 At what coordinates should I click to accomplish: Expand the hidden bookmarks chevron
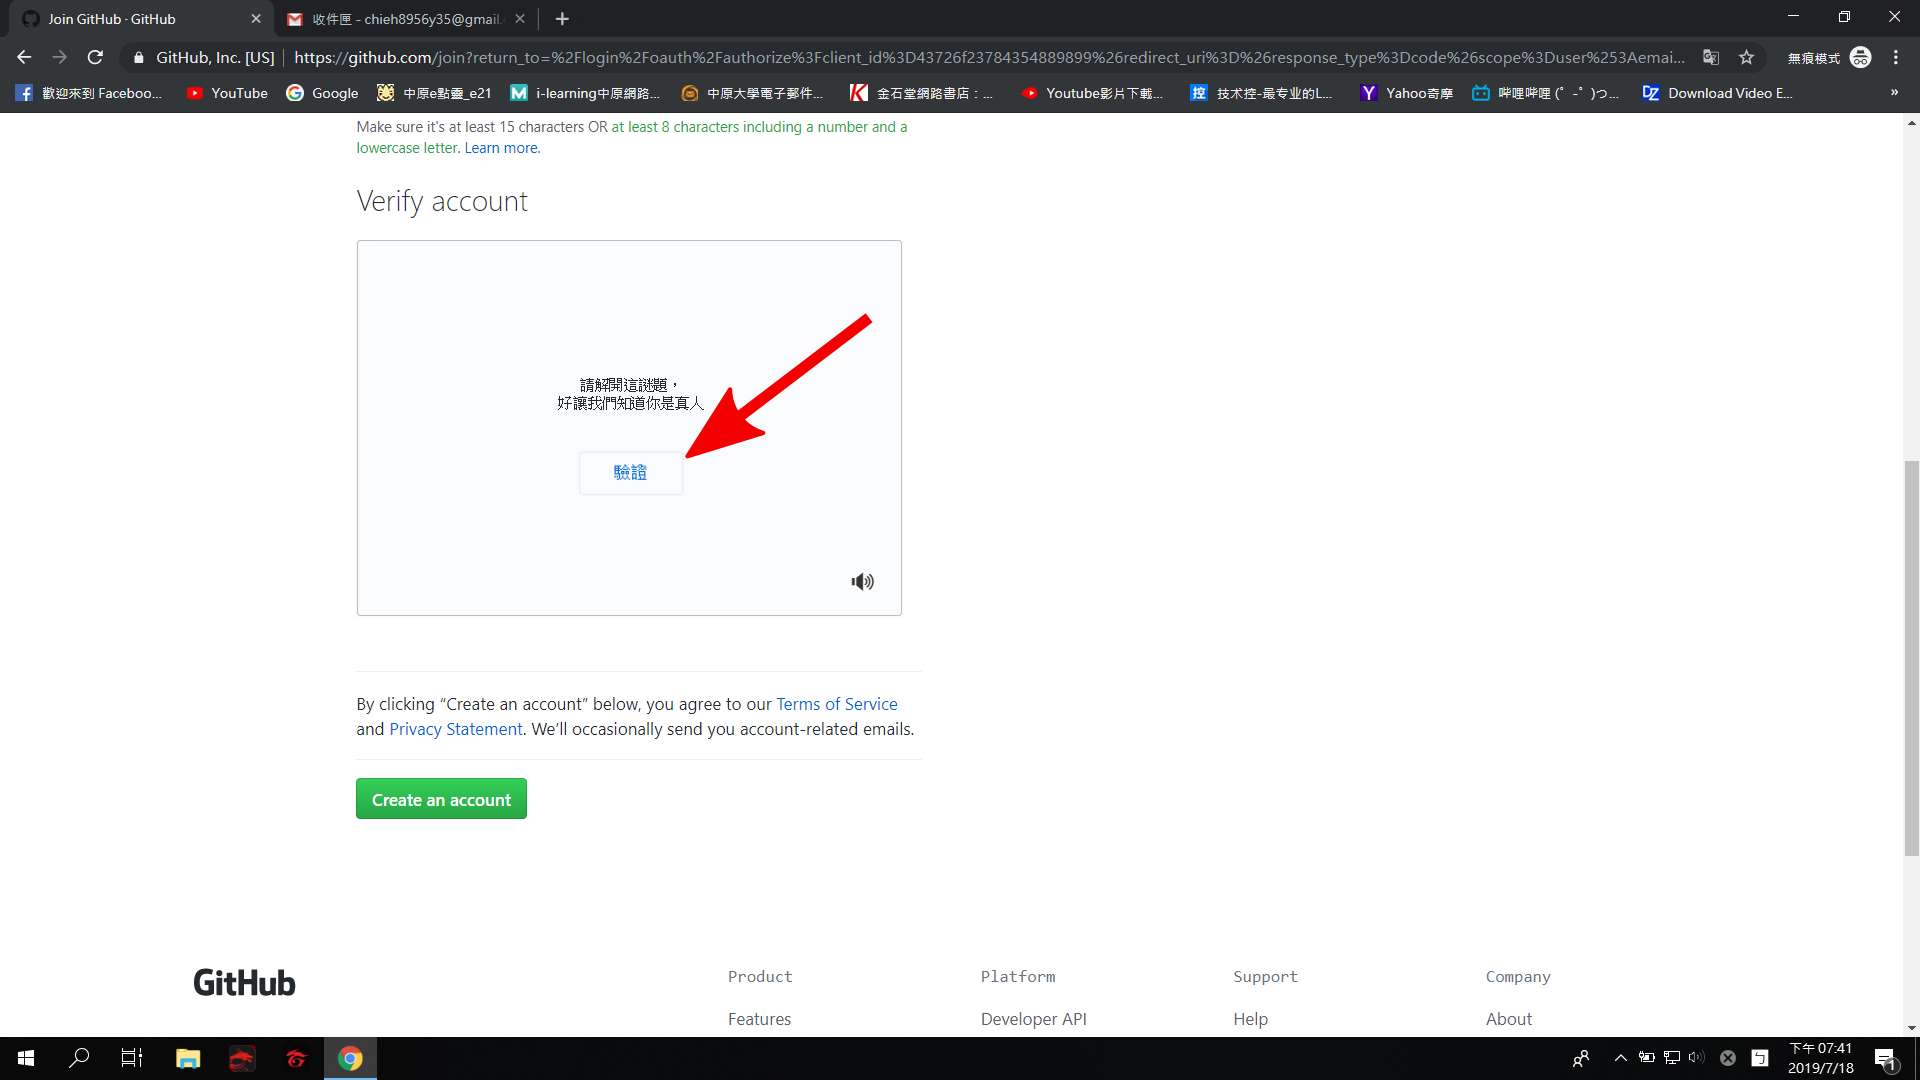1894,93
